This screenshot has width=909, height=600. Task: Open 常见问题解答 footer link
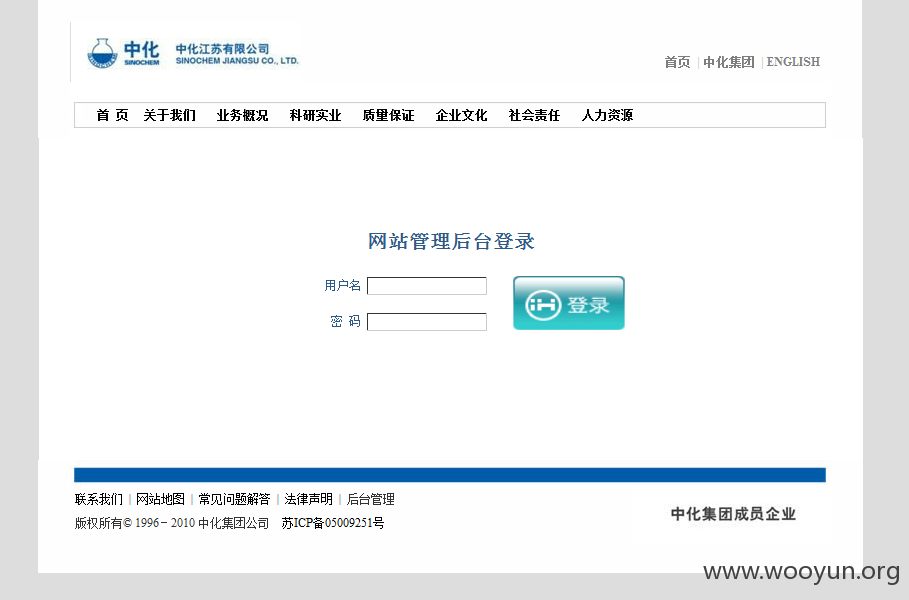[234, 499]
